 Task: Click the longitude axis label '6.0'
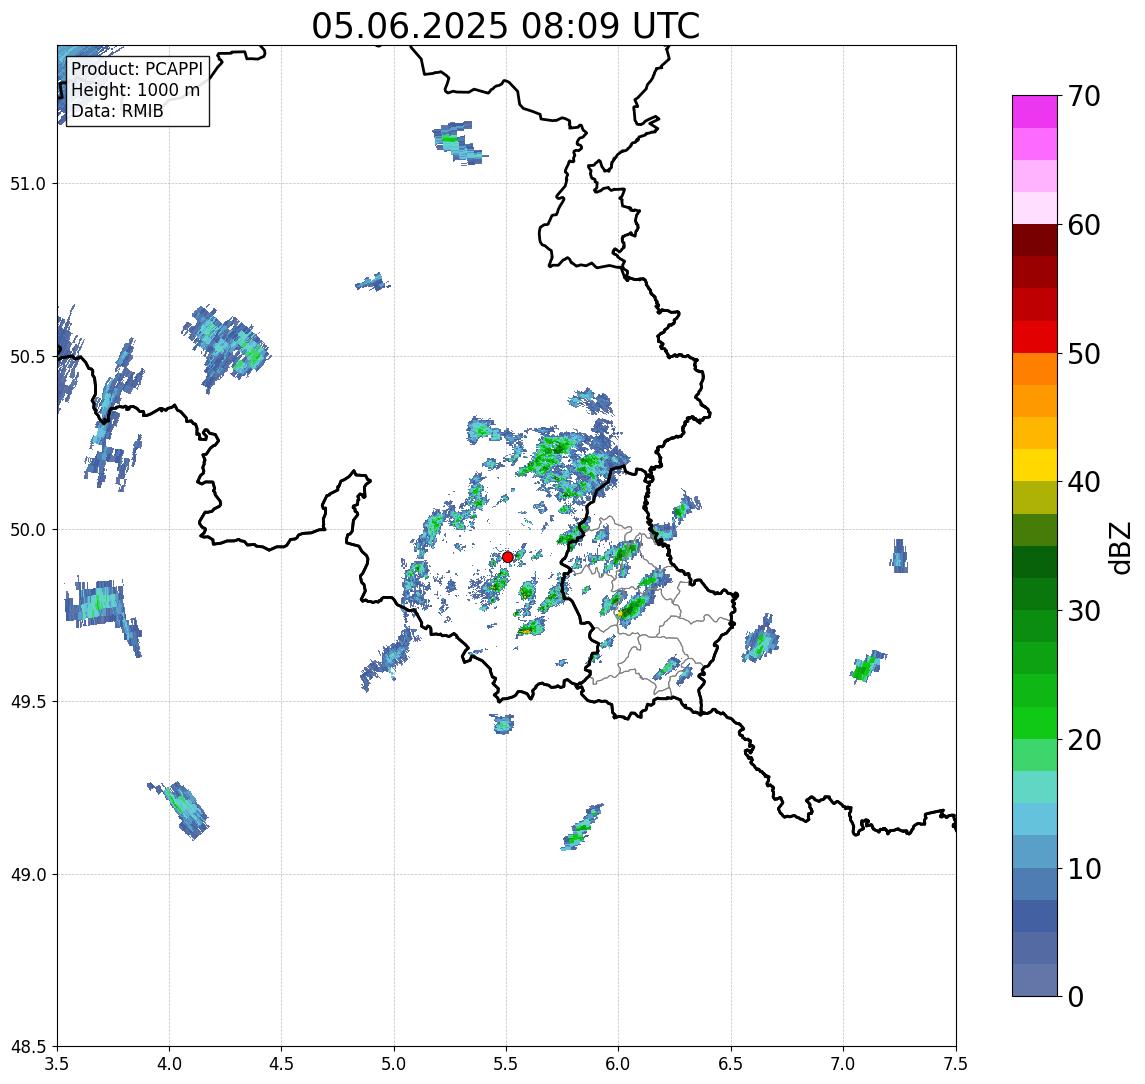[x=619, y=1064]
